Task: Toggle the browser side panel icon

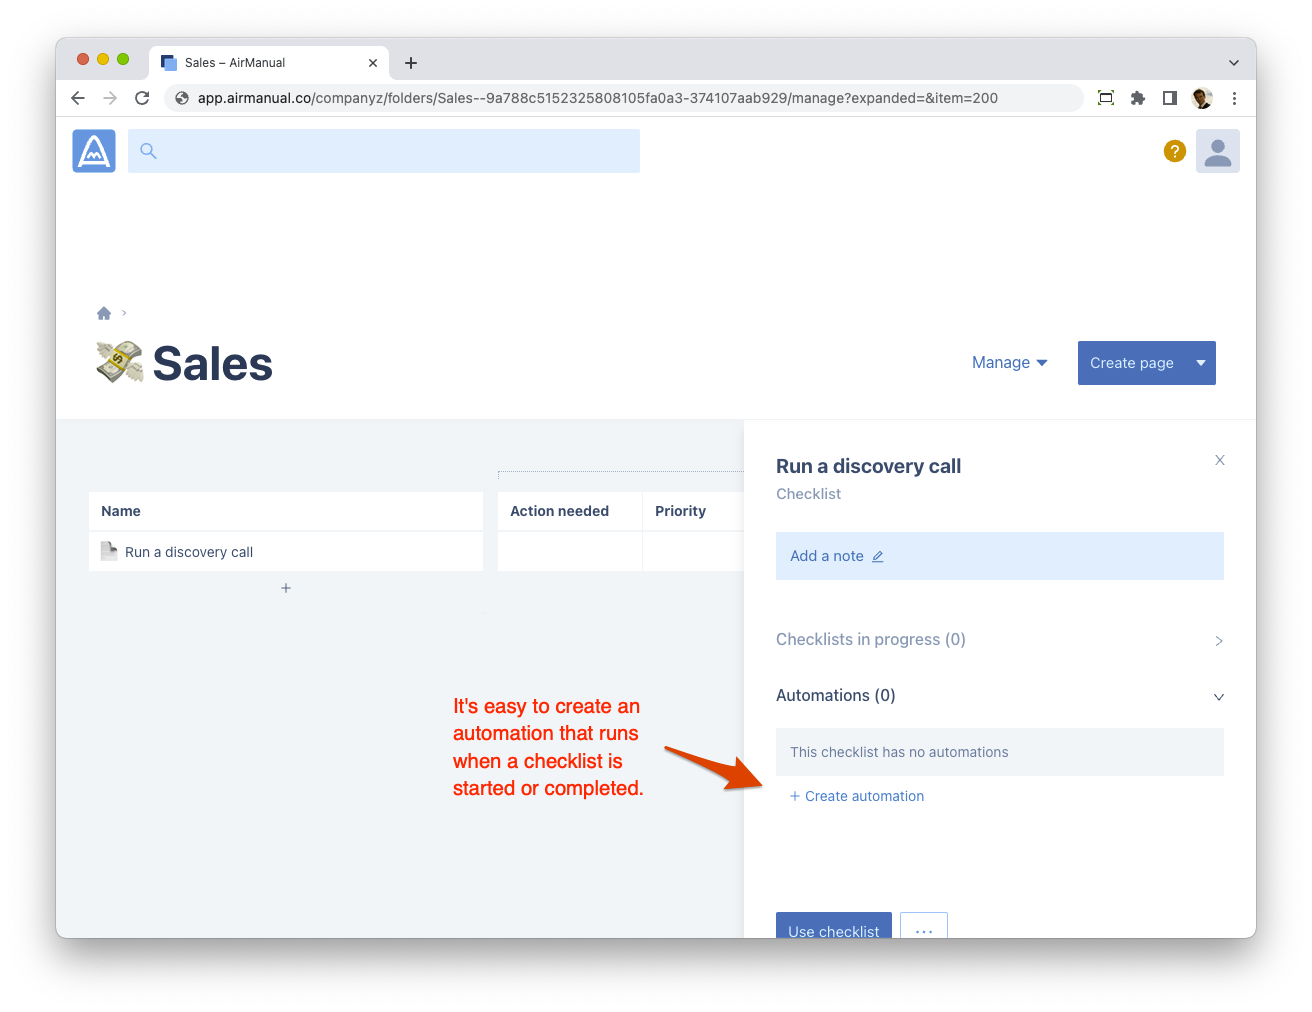Action: [x=1170, y=98]
